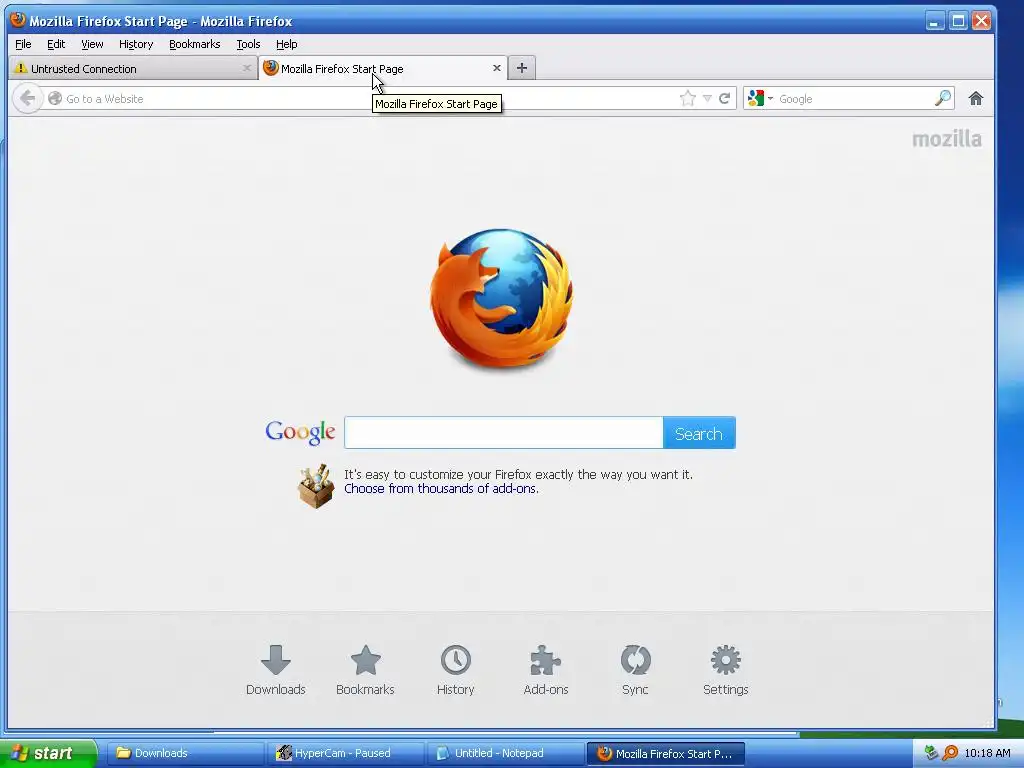The image size is (1024, 768).
Task: Open Downloads from the start page
Action: [276, 670]
